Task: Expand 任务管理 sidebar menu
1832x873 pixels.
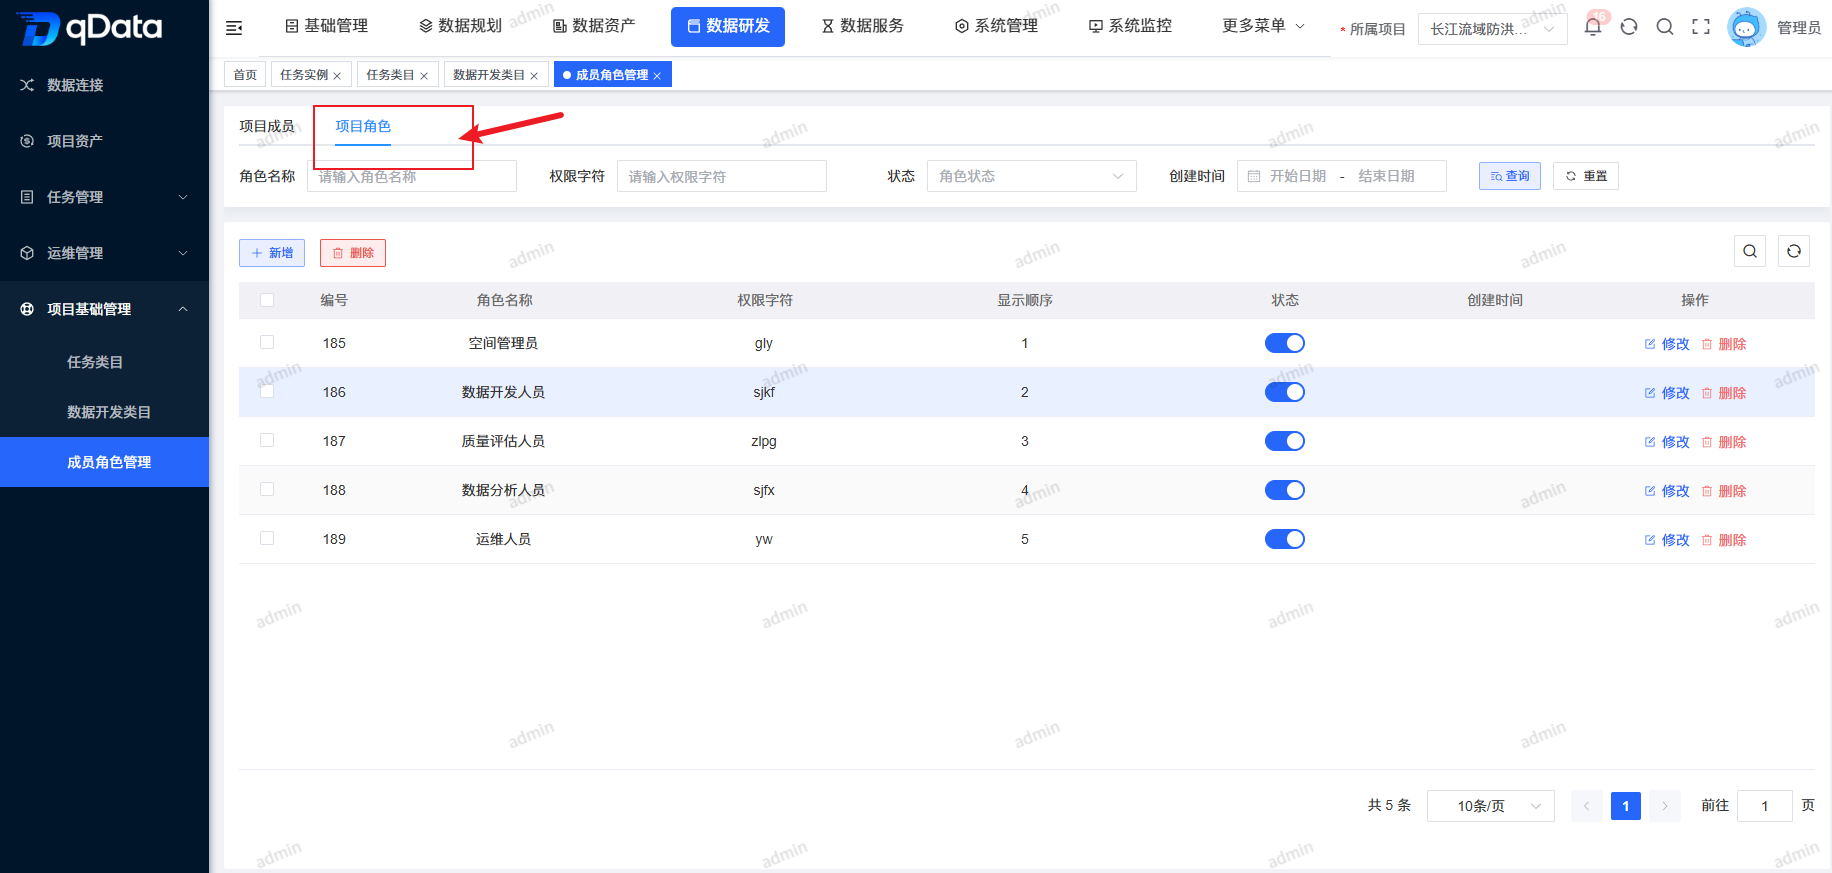Action: (104, 197)
